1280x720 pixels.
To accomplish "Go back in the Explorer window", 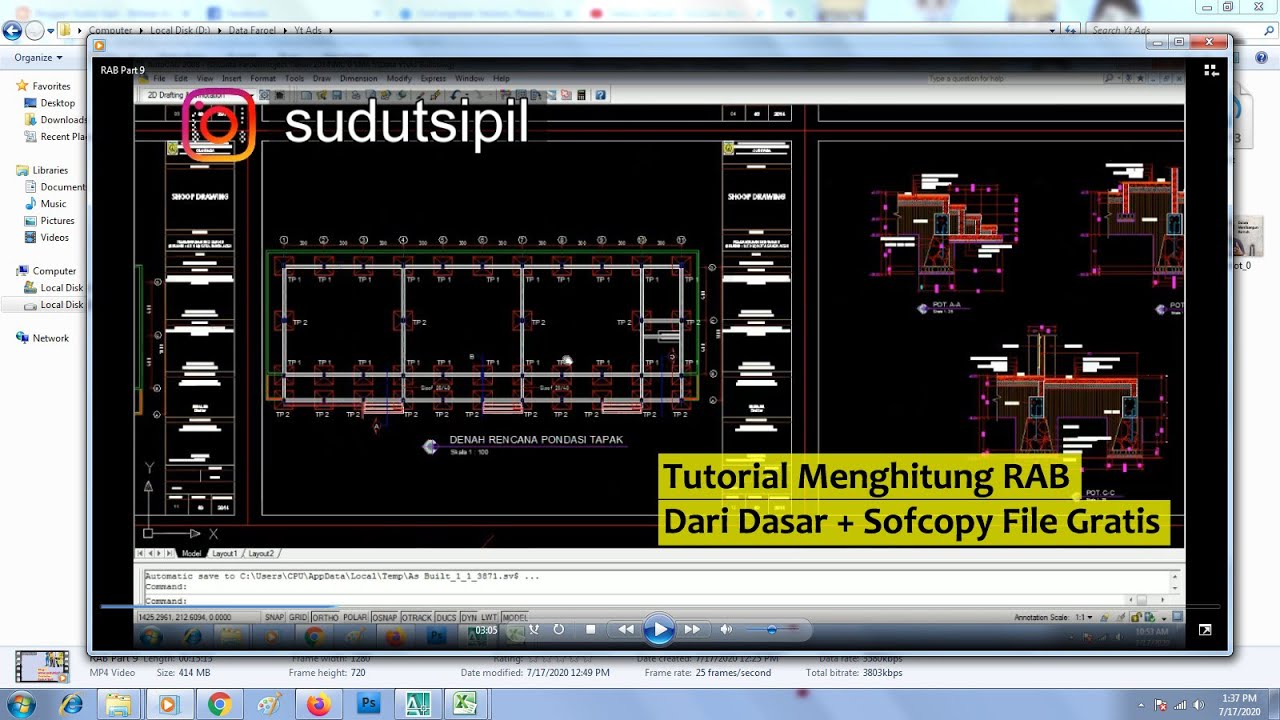I will tap(13, 30).
